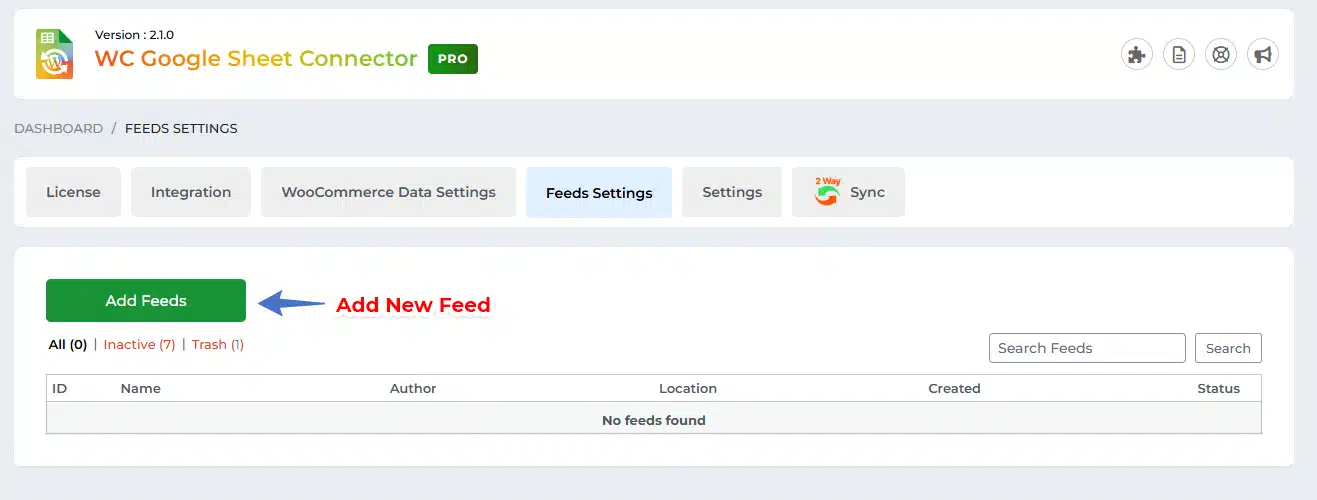Open the documentation page icon
The height and width of the screenshot is (500, 1317).
click(1179, 55)
